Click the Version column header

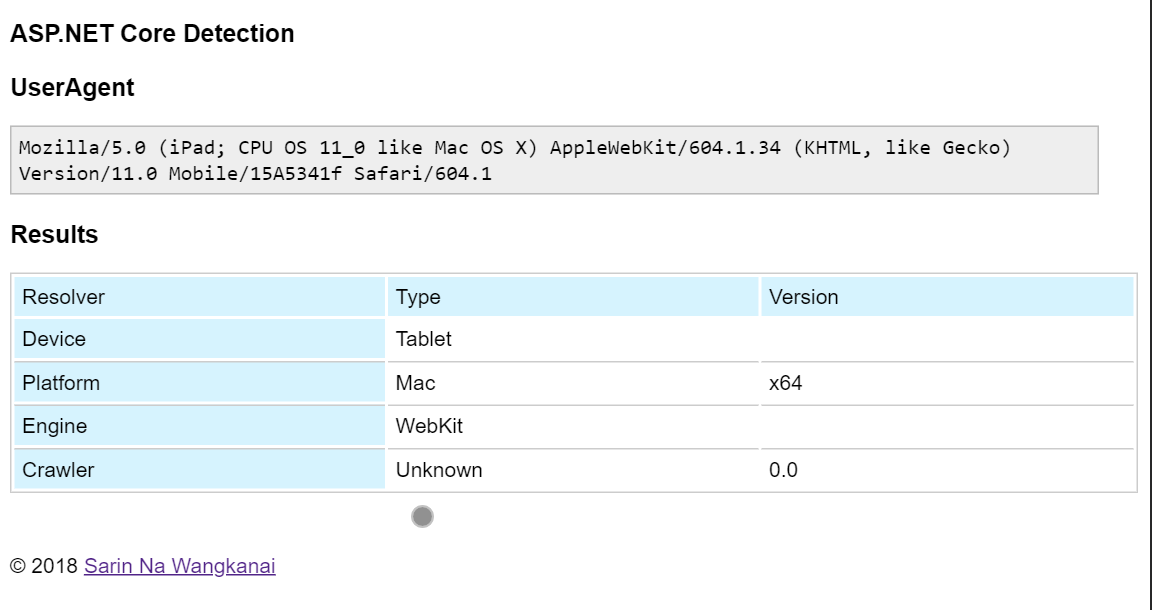click(x=789, y=297)
